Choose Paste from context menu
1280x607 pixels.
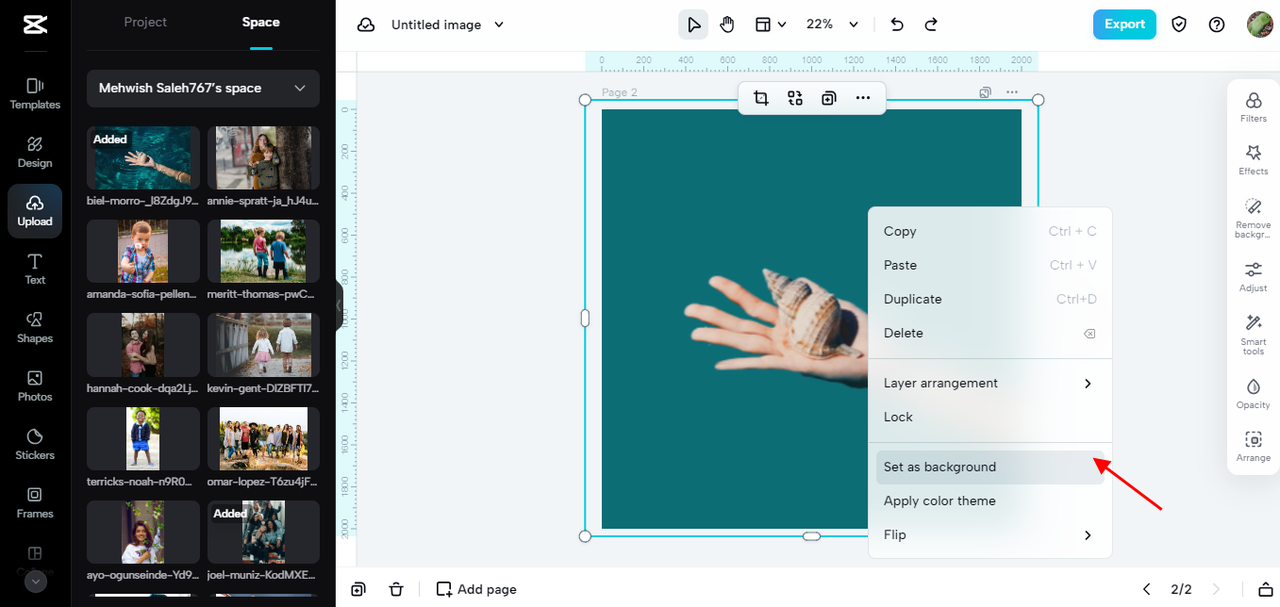990,265
